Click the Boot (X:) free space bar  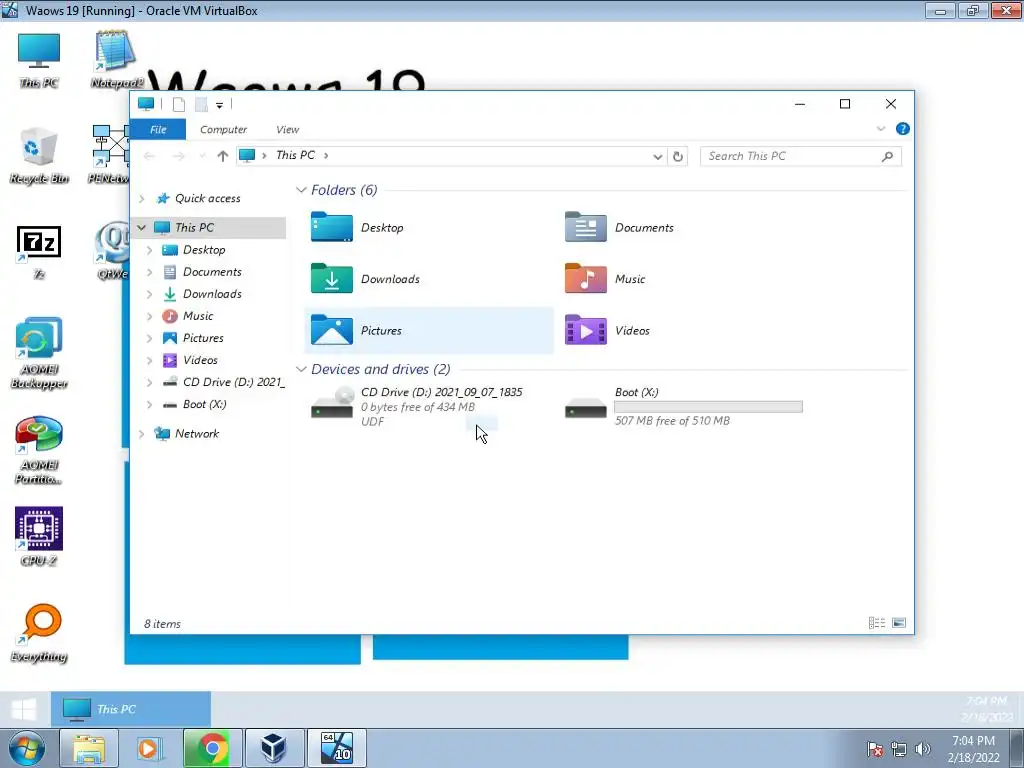click(709, 407)
